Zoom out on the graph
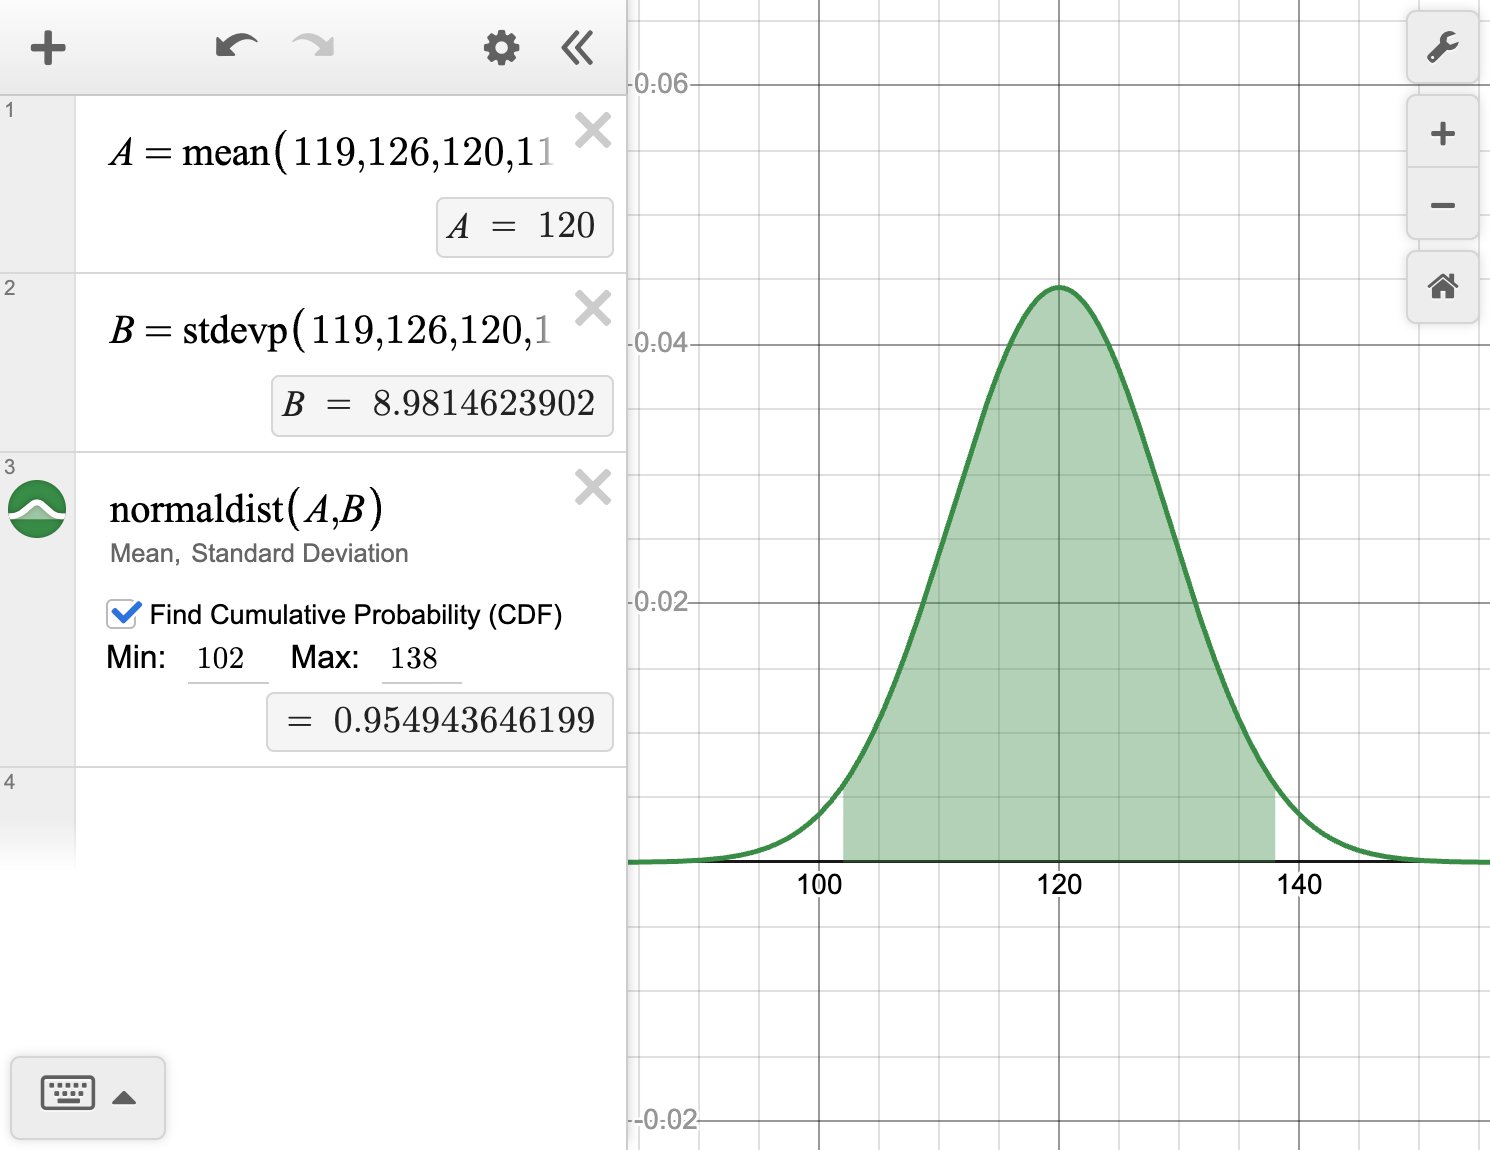Image resolution: width=1490 pixels, height=1150 pixels. pos(1442,206)
